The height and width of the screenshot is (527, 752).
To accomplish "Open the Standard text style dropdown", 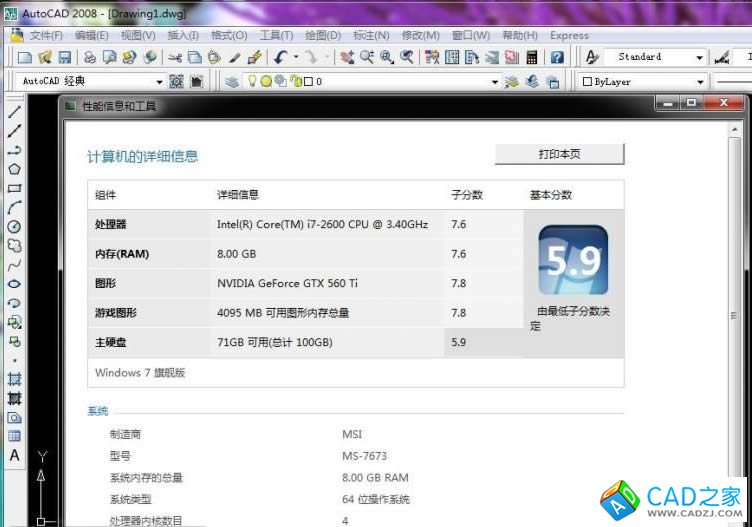I will 699,58.
